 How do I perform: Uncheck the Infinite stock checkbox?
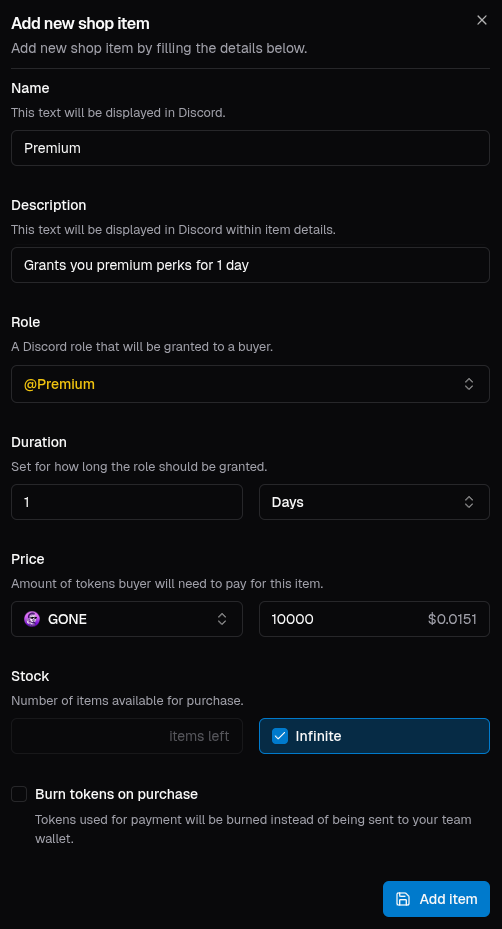tap(280, 736)
